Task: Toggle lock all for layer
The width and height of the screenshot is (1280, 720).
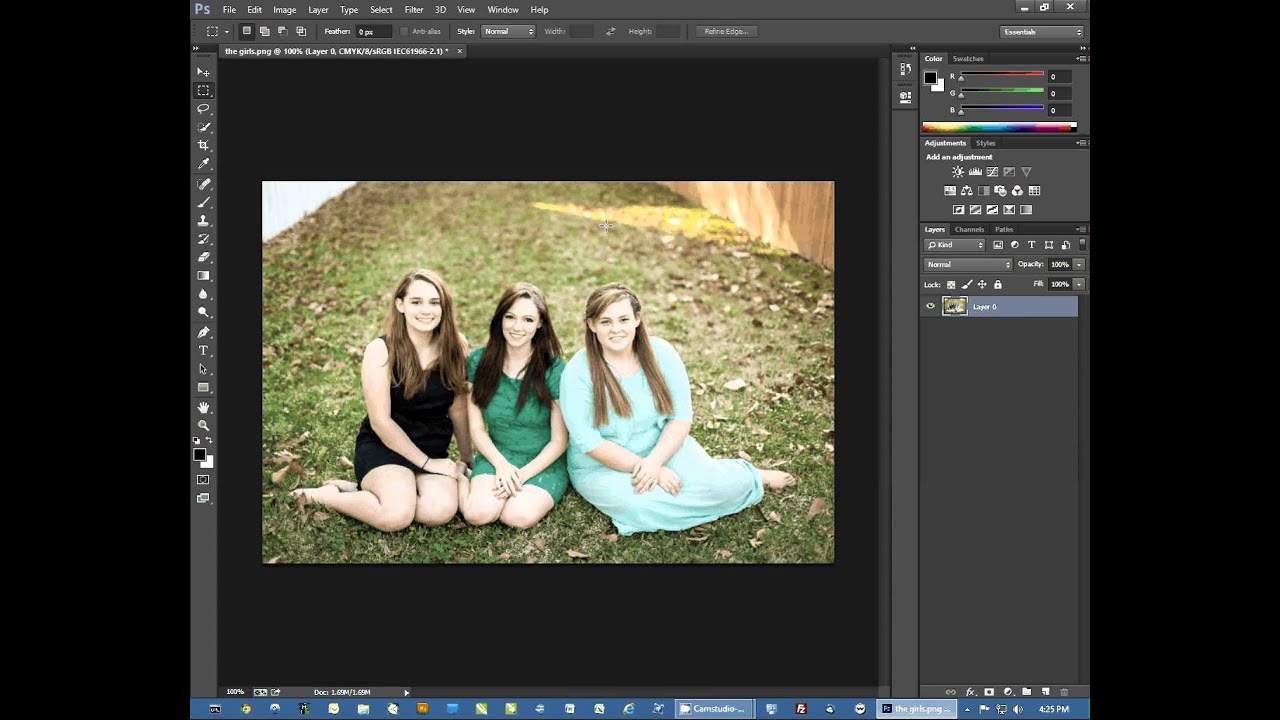Action: [x=998, y=285]
